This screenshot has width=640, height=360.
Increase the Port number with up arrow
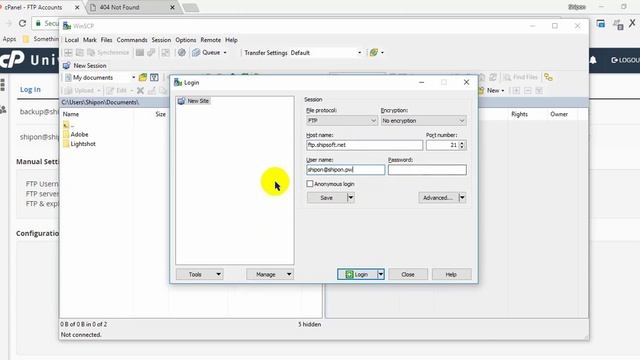pyautogui.click(x=462, y=143)
